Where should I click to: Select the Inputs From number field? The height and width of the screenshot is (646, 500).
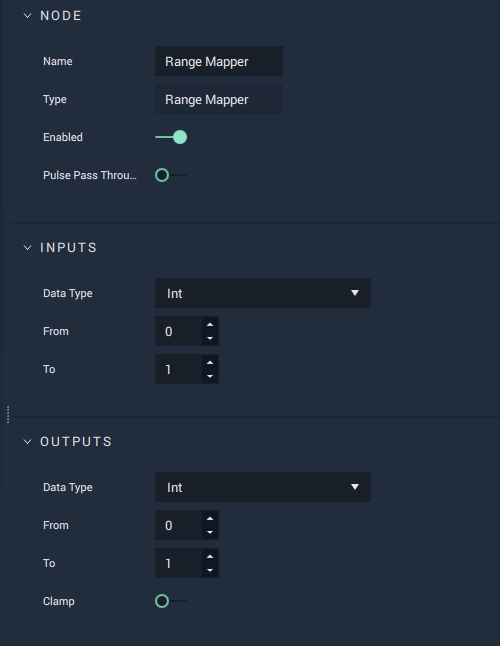(x=179, y=331)
